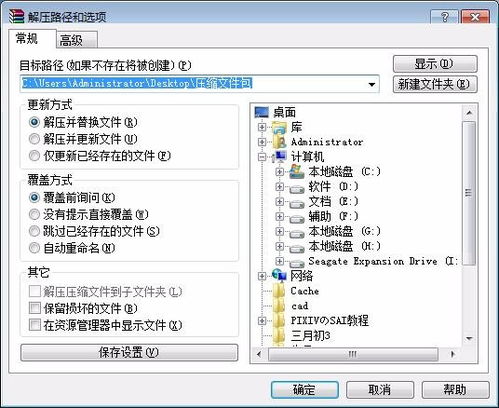499x408 pixels.
Task: Click the drive icon for 本地磁盘 (G:)
Action: click(x=296, y=234)
